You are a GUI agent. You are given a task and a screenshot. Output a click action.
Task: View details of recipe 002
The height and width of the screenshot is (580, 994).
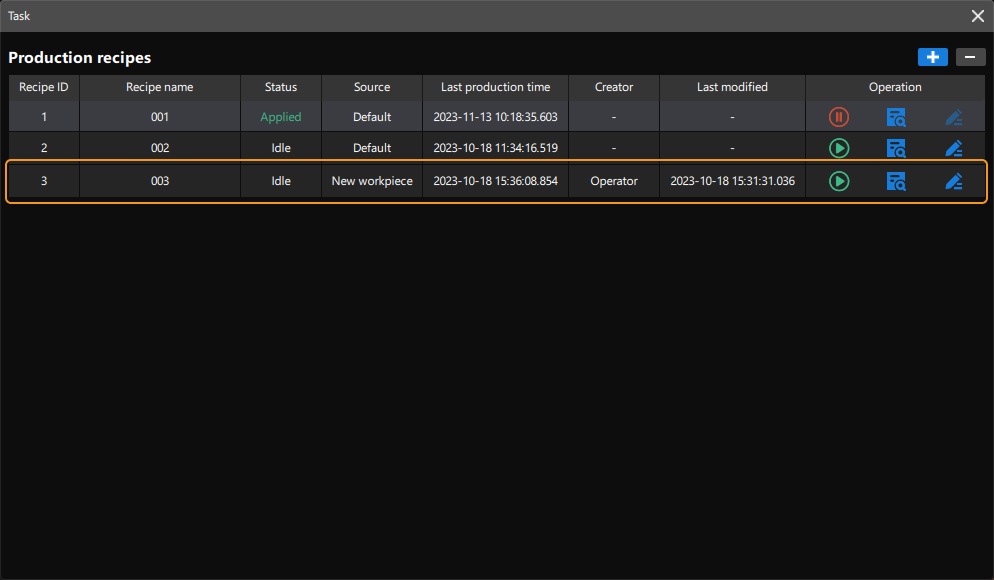click(896, 149)
